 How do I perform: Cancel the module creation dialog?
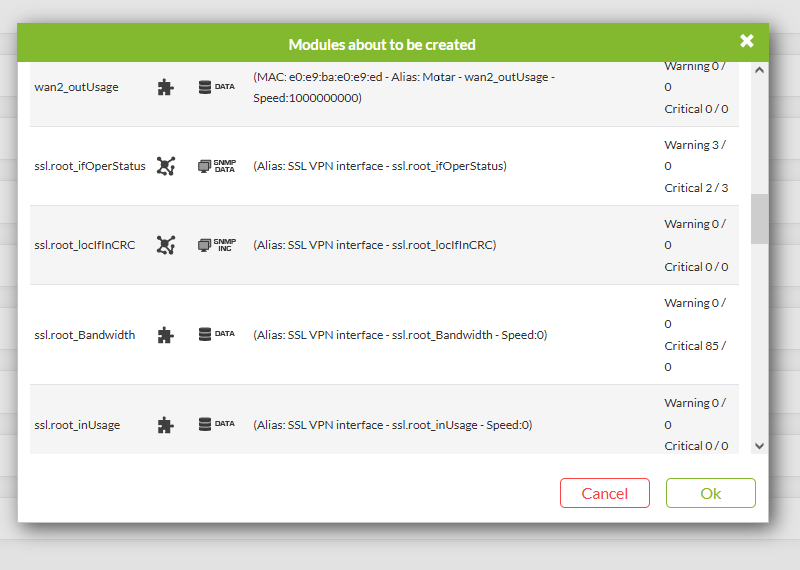point(605,493)
